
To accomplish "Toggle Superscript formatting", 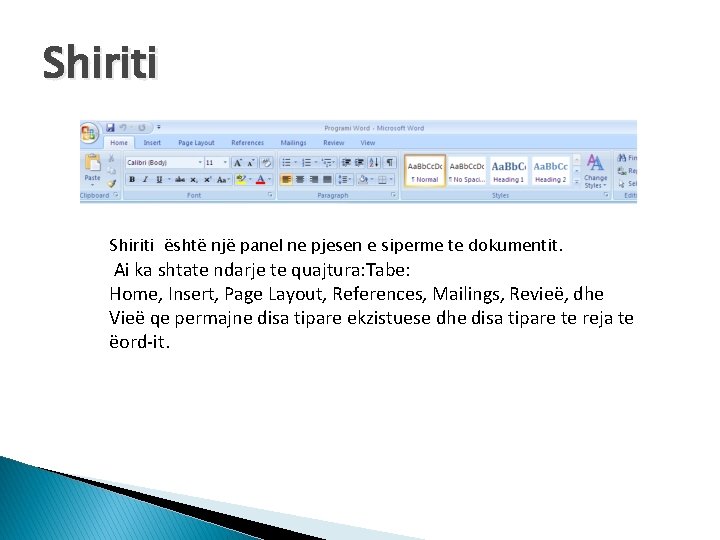I will point(208,180).
